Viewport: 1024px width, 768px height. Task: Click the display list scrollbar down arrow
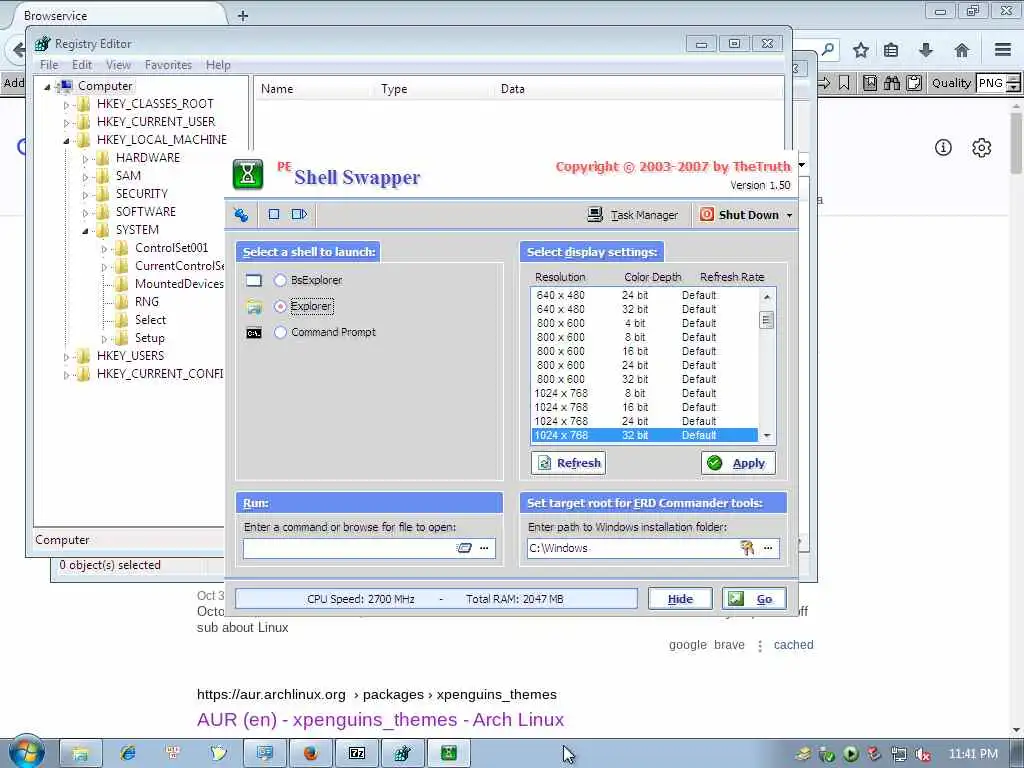tap(767, 436)
